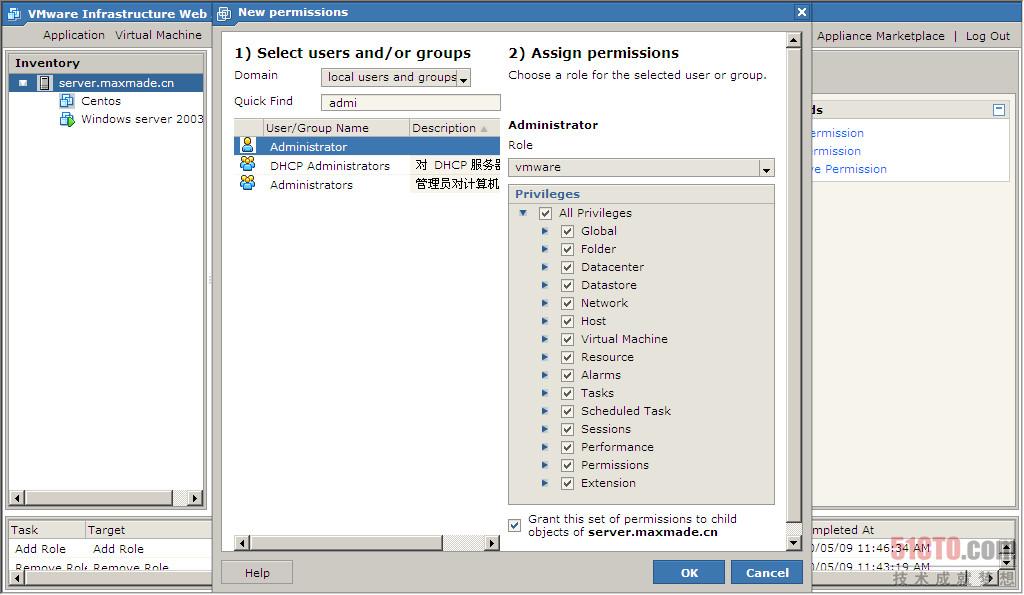Expand the Performance privilege group
Screen dimensions: 1024x595
545,447
